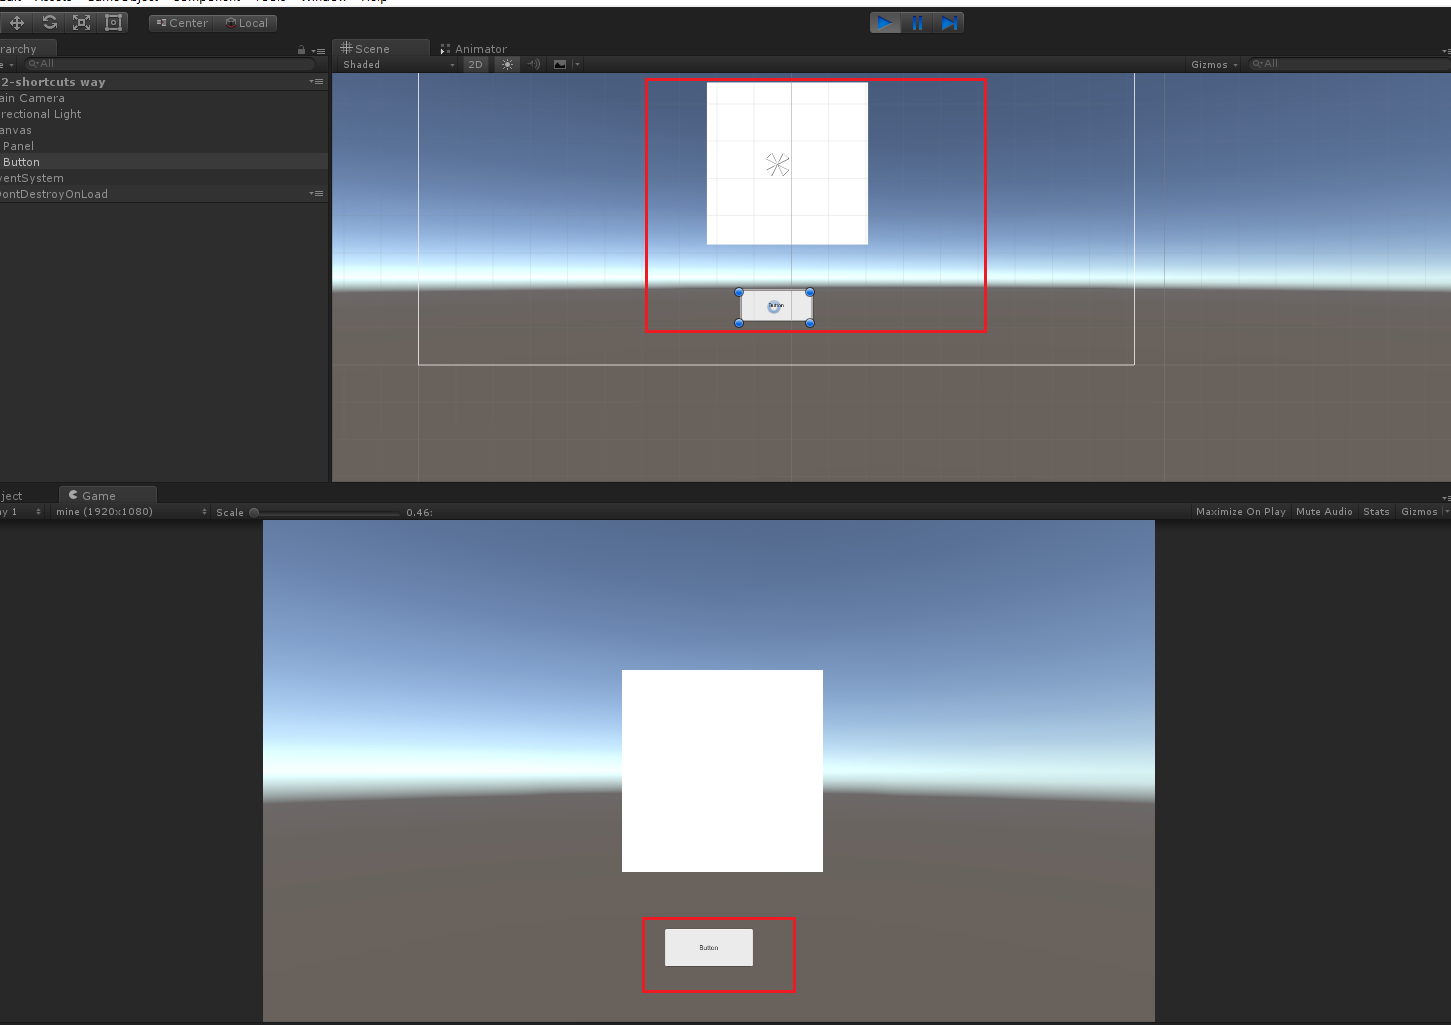Viewport: 1451px width, 1025px height.
Task: Advance one frame with the Step button
Action: (949, 22)
